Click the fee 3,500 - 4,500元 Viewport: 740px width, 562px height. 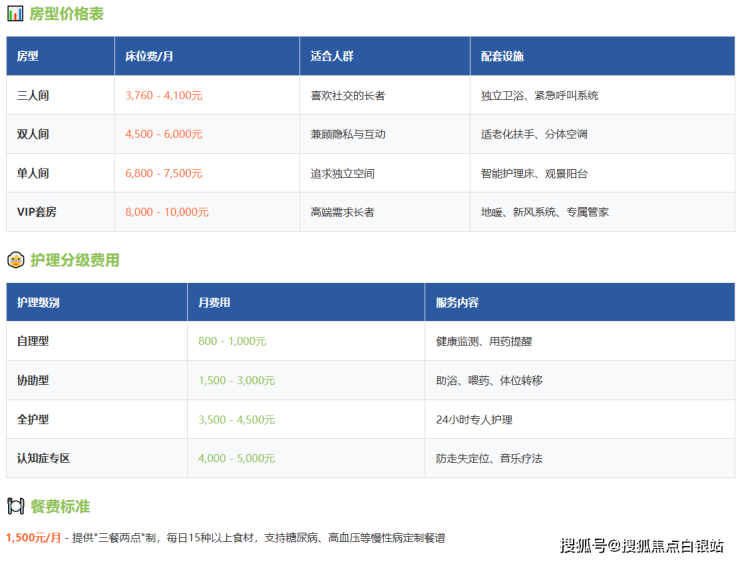tap(236, 419)
